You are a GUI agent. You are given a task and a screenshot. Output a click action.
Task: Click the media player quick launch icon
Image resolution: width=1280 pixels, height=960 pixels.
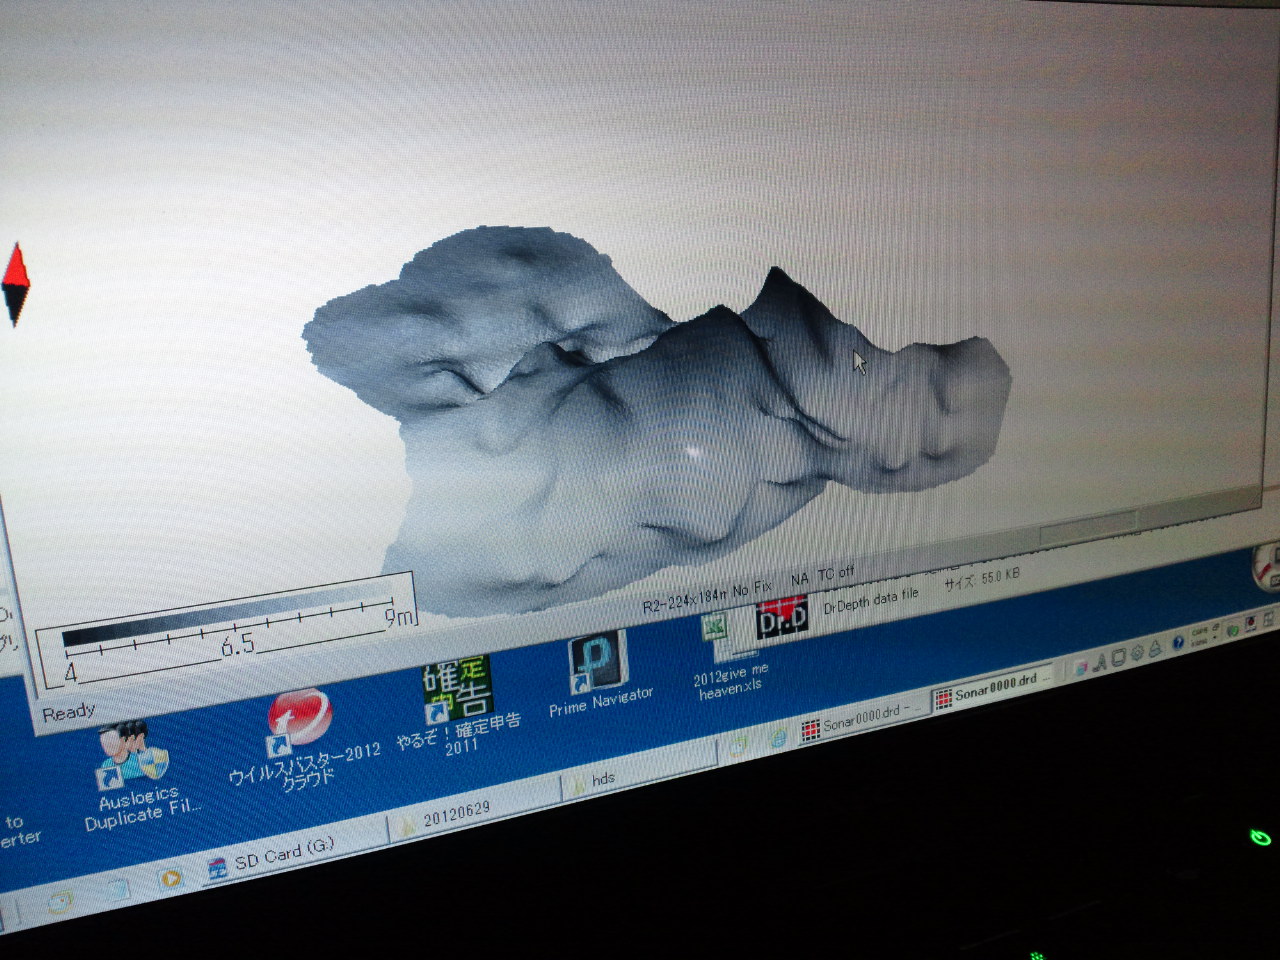coord(171,879)
